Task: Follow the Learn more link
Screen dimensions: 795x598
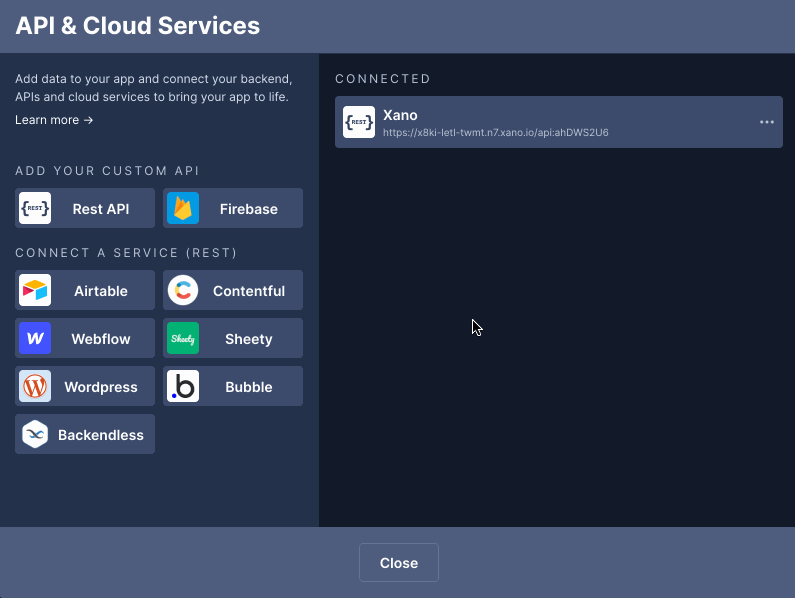Action: (54, 120)
